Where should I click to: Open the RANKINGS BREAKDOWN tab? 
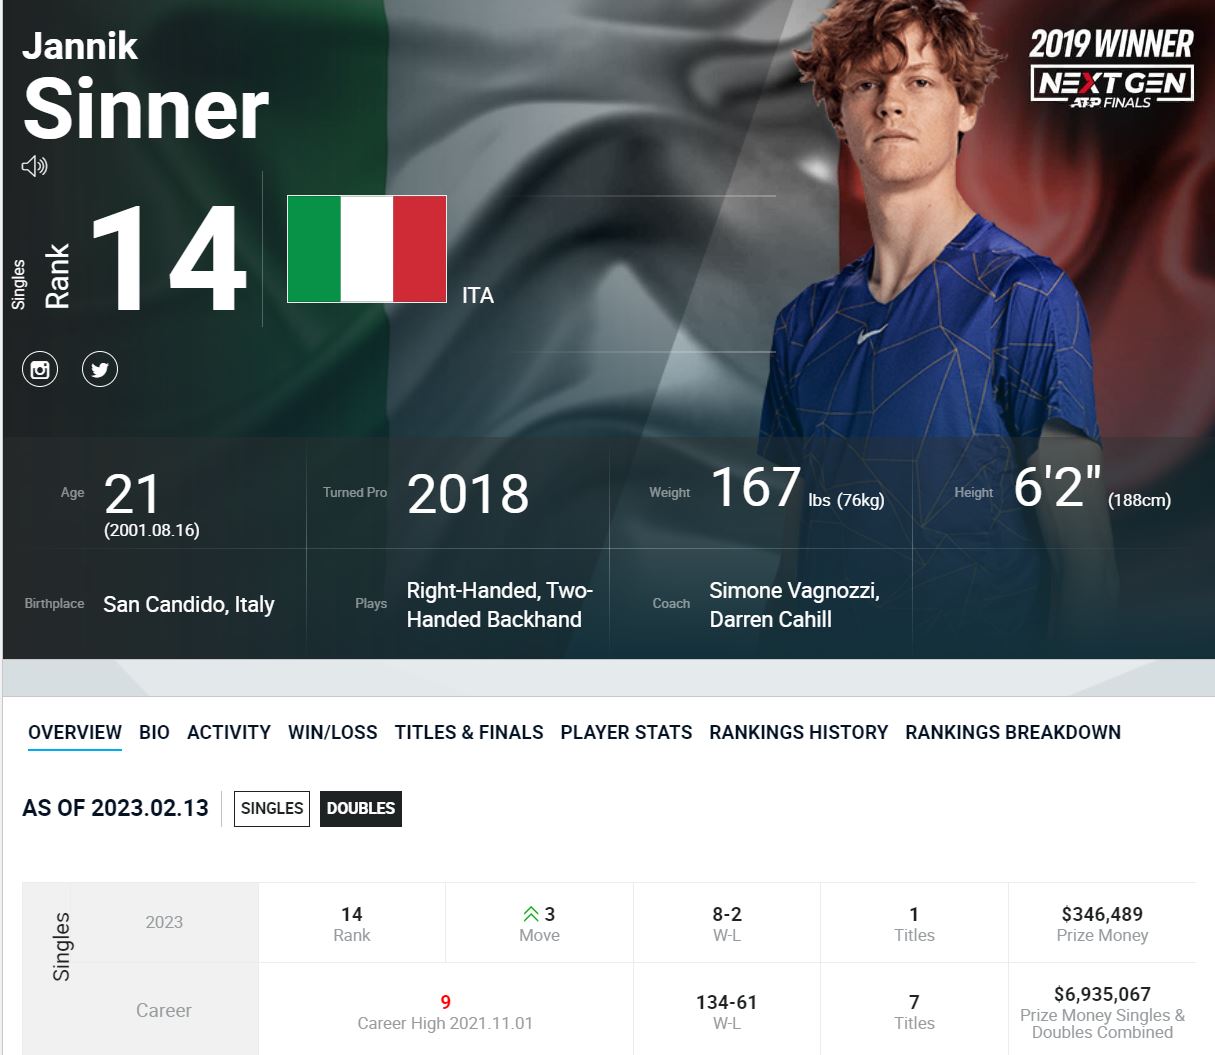pos(1013,732)
